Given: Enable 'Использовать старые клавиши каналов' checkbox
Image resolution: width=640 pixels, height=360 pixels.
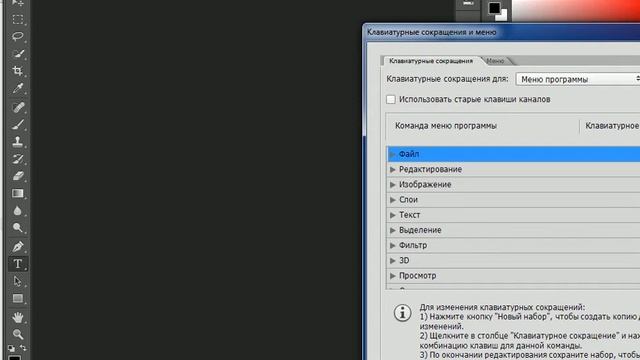Looking at the screenshot, I should tap(391, 99).
